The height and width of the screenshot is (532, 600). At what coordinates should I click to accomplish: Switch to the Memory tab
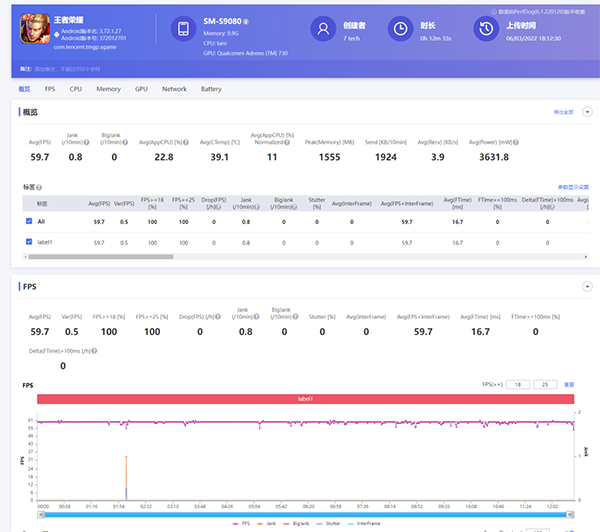coord(108,89)
